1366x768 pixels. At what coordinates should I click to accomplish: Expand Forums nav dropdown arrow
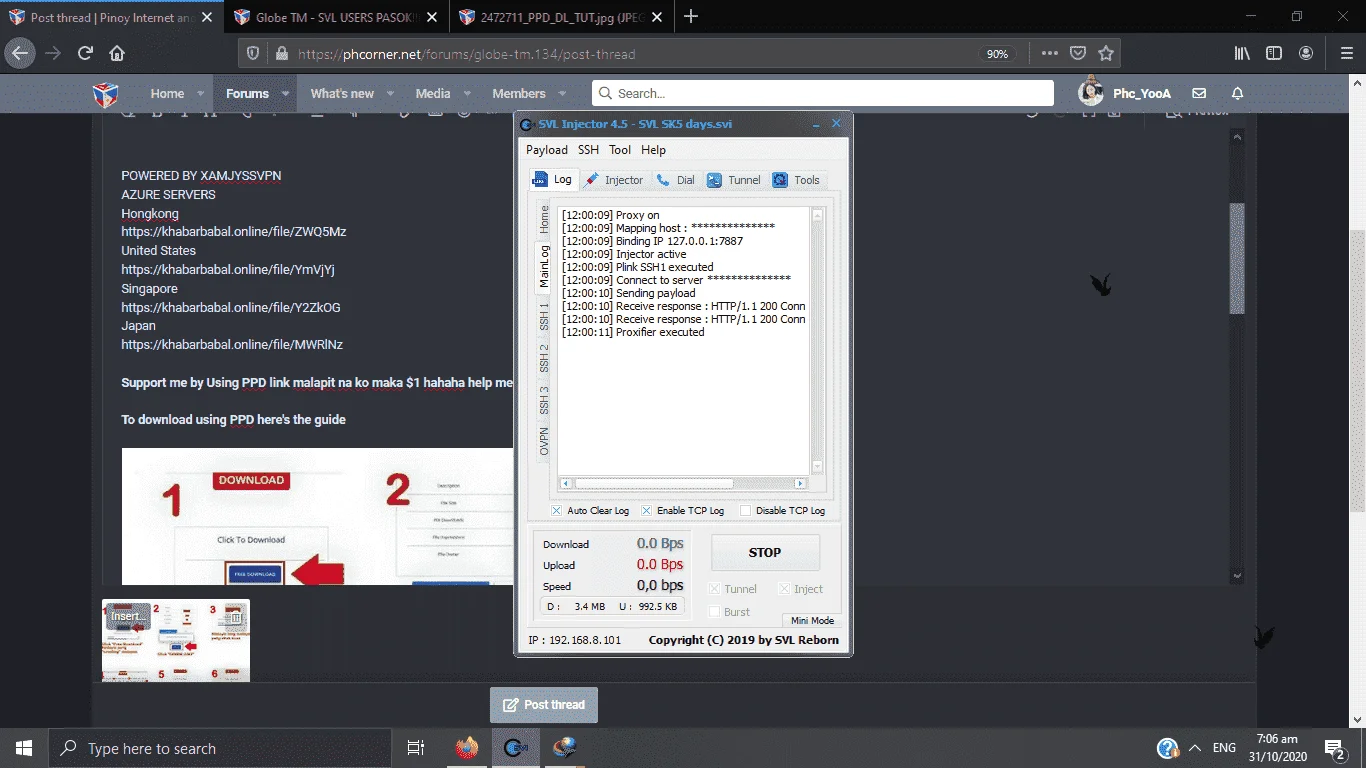285,93
